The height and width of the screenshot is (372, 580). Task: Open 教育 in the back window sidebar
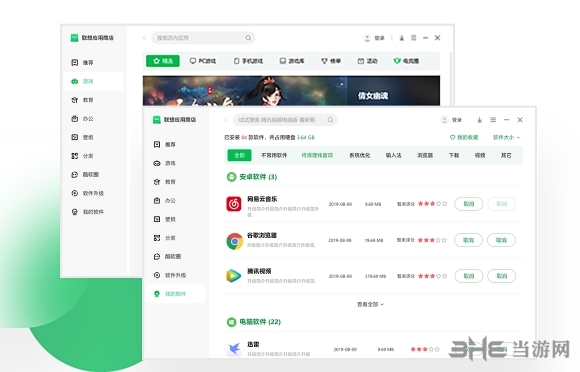point(82,100)
